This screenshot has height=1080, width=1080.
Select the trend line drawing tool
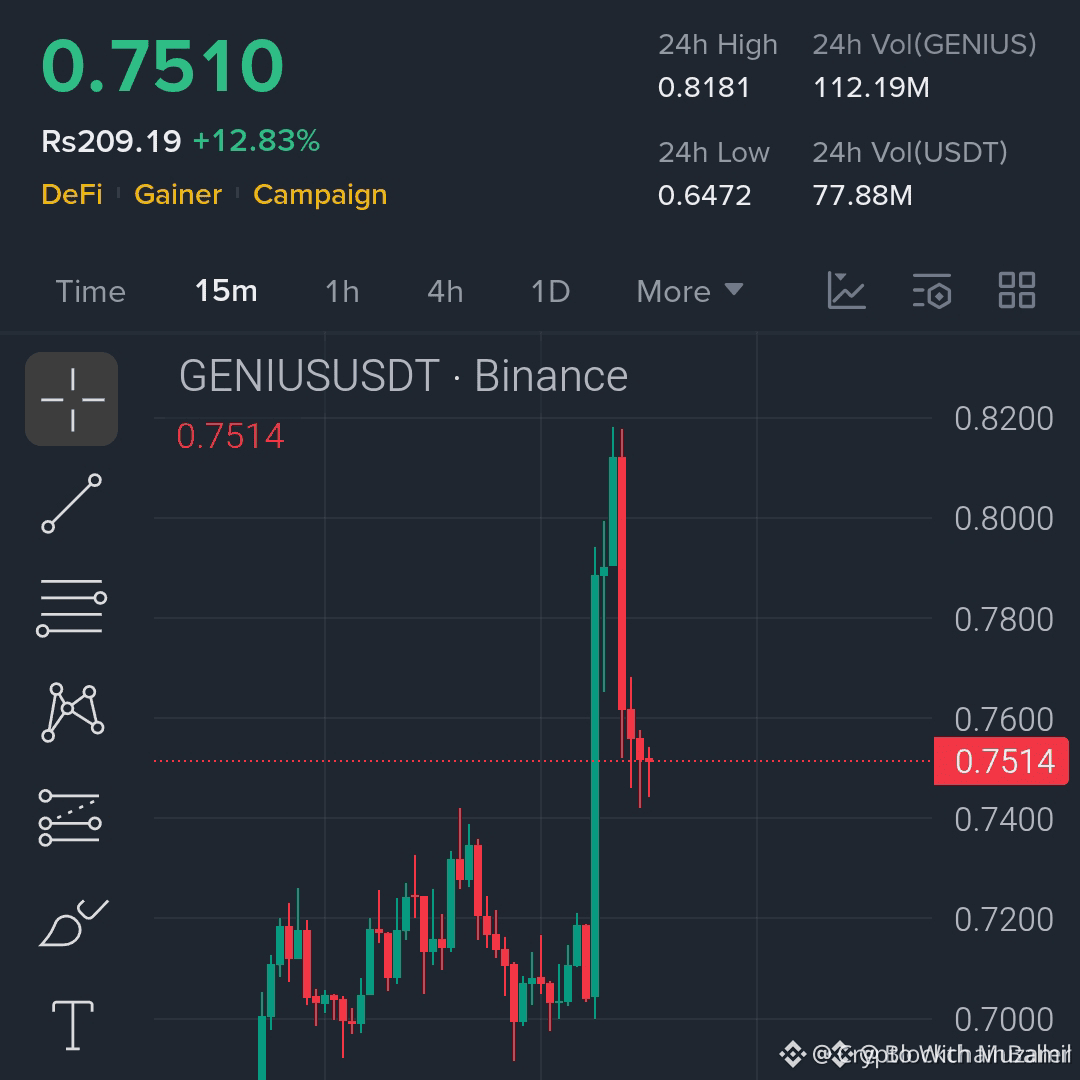click(x=72, y=503)
